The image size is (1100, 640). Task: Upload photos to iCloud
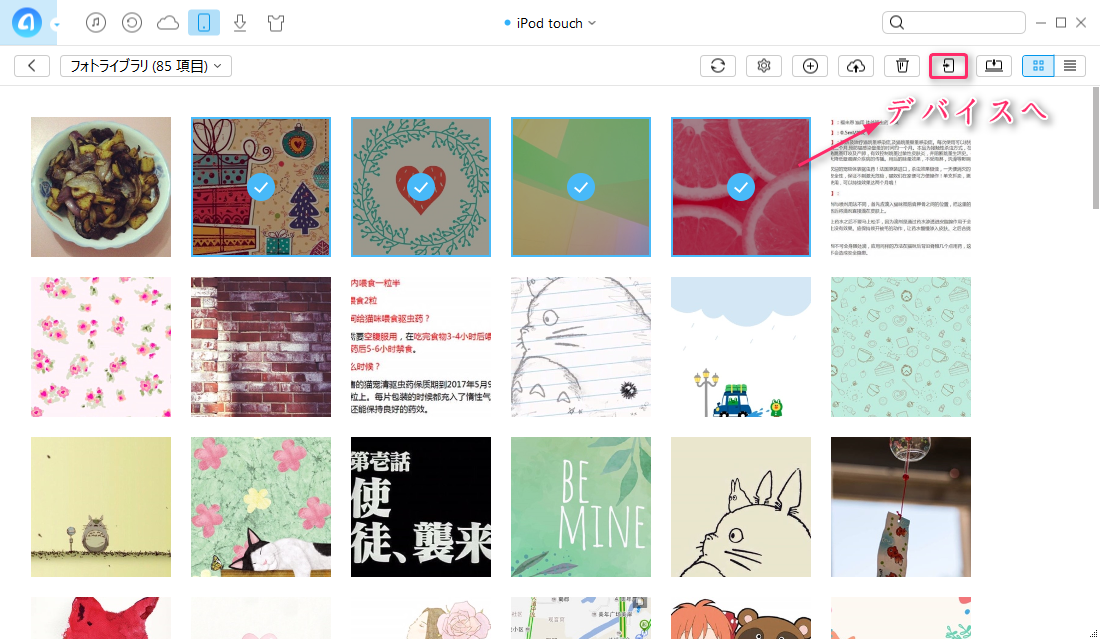point(856,65)
